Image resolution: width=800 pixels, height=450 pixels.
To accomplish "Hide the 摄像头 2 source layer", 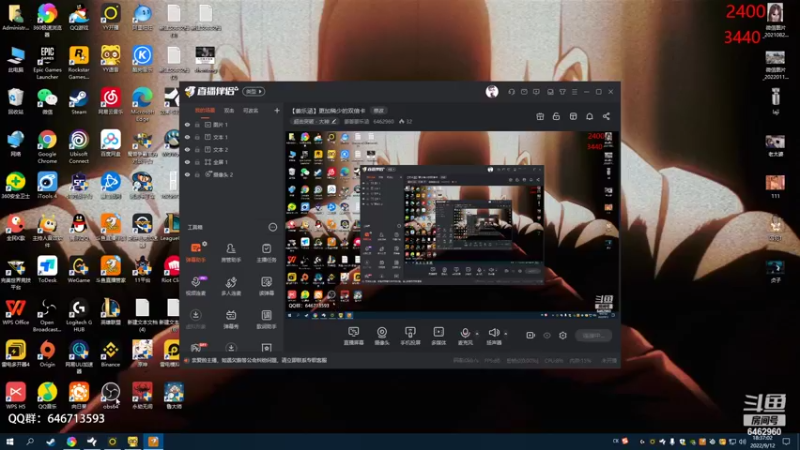I will 187,174.
